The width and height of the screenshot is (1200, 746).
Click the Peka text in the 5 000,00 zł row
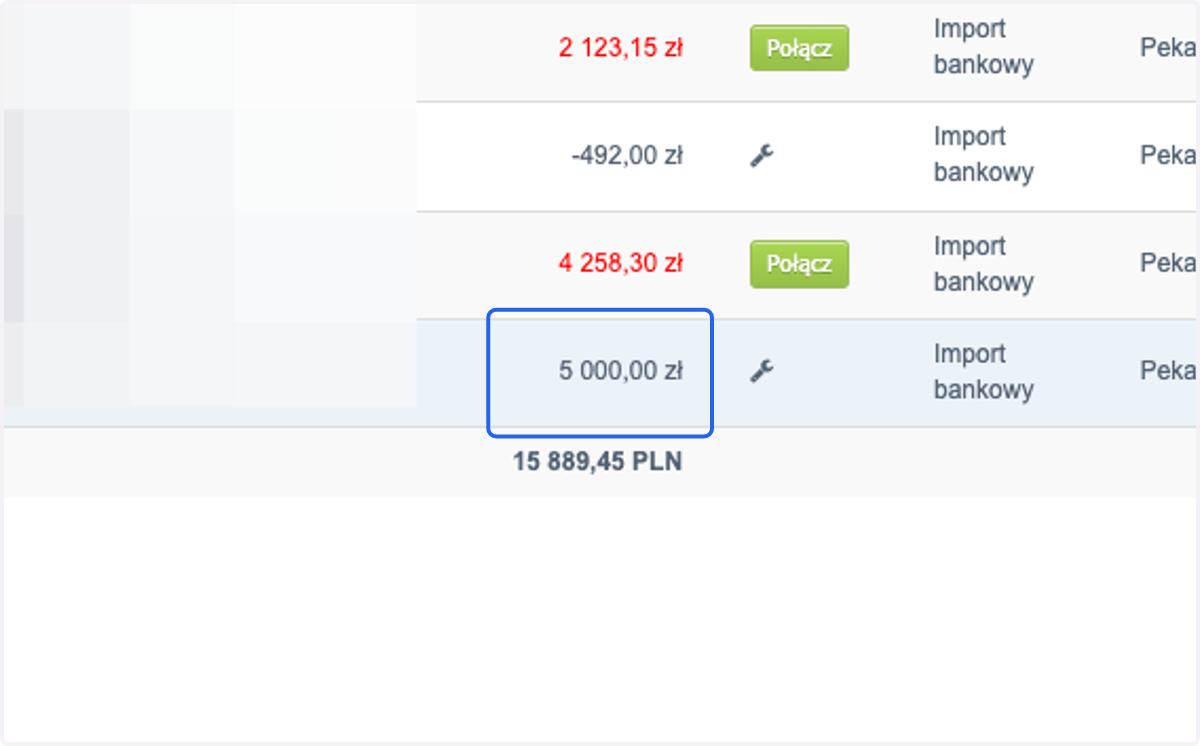(x=1168, y=372)
